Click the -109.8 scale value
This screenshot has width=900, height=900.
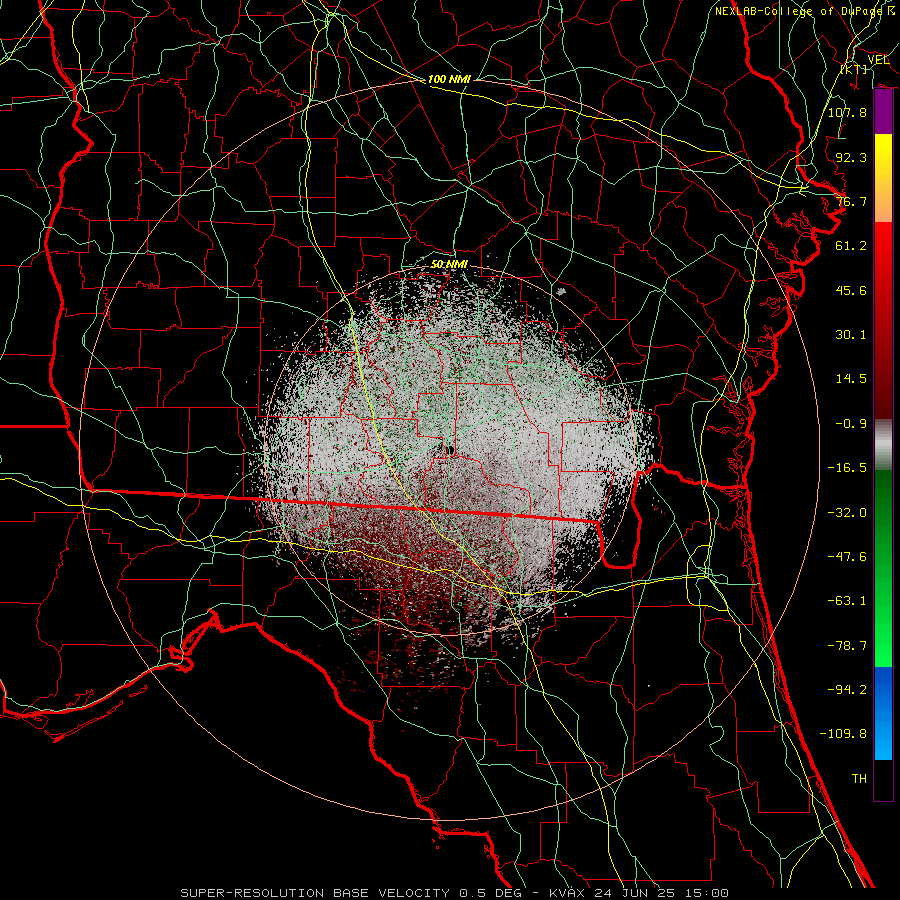(x=843, y=734)
